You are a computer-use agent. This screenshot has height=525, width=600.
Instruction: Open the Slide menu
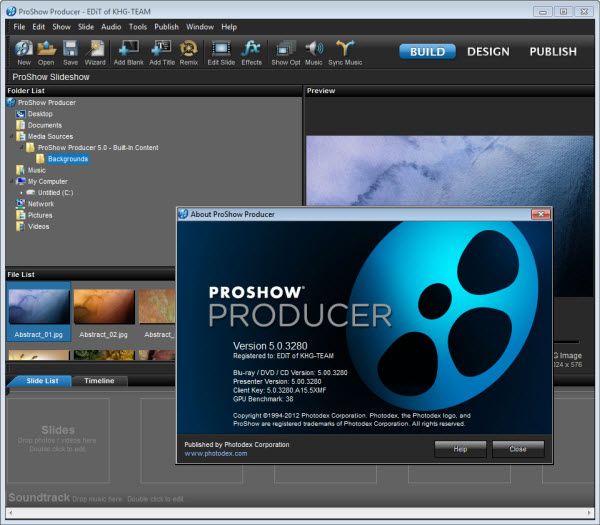(x=86, y=27)
